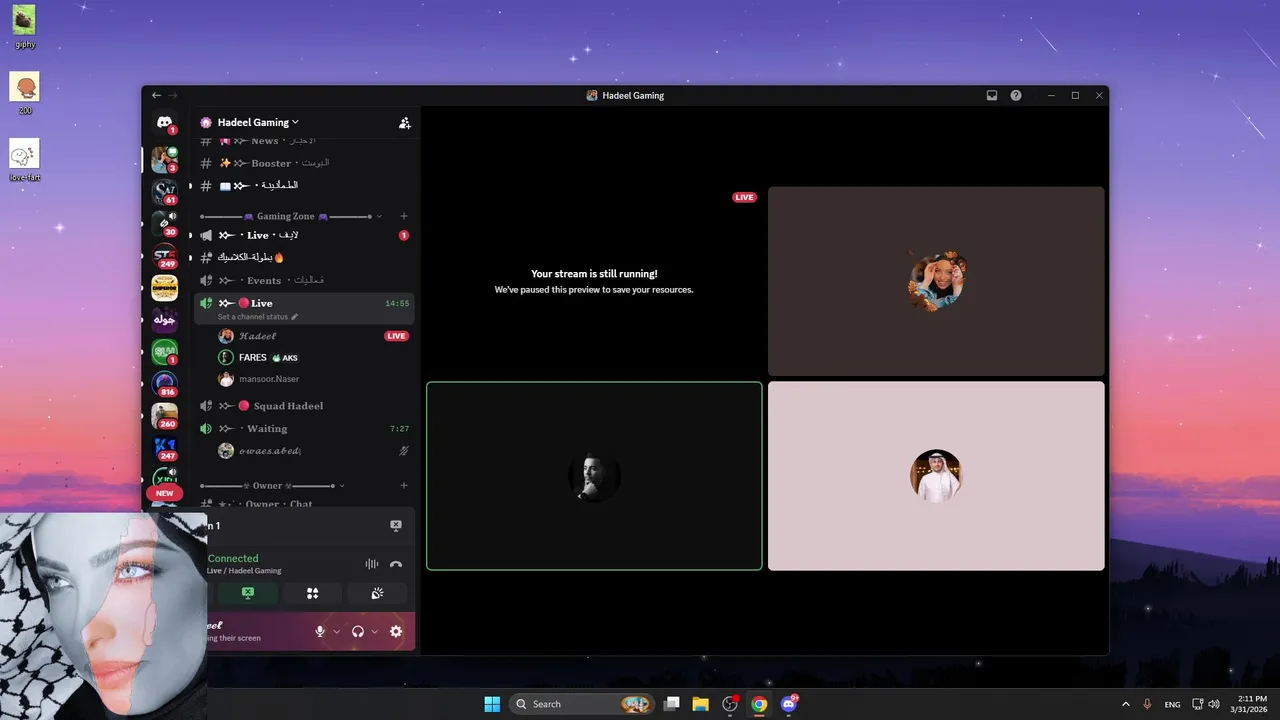Click the Discord icon in the taskbar
This screenshot has height=720, width=1280.
(x=788, y=704)
